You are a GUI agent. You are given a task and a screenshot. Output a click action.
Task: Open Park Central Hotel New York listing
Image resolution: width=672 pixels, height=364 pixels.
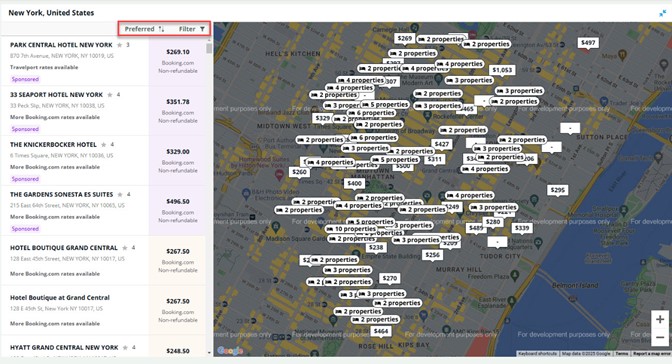(61, 45)
